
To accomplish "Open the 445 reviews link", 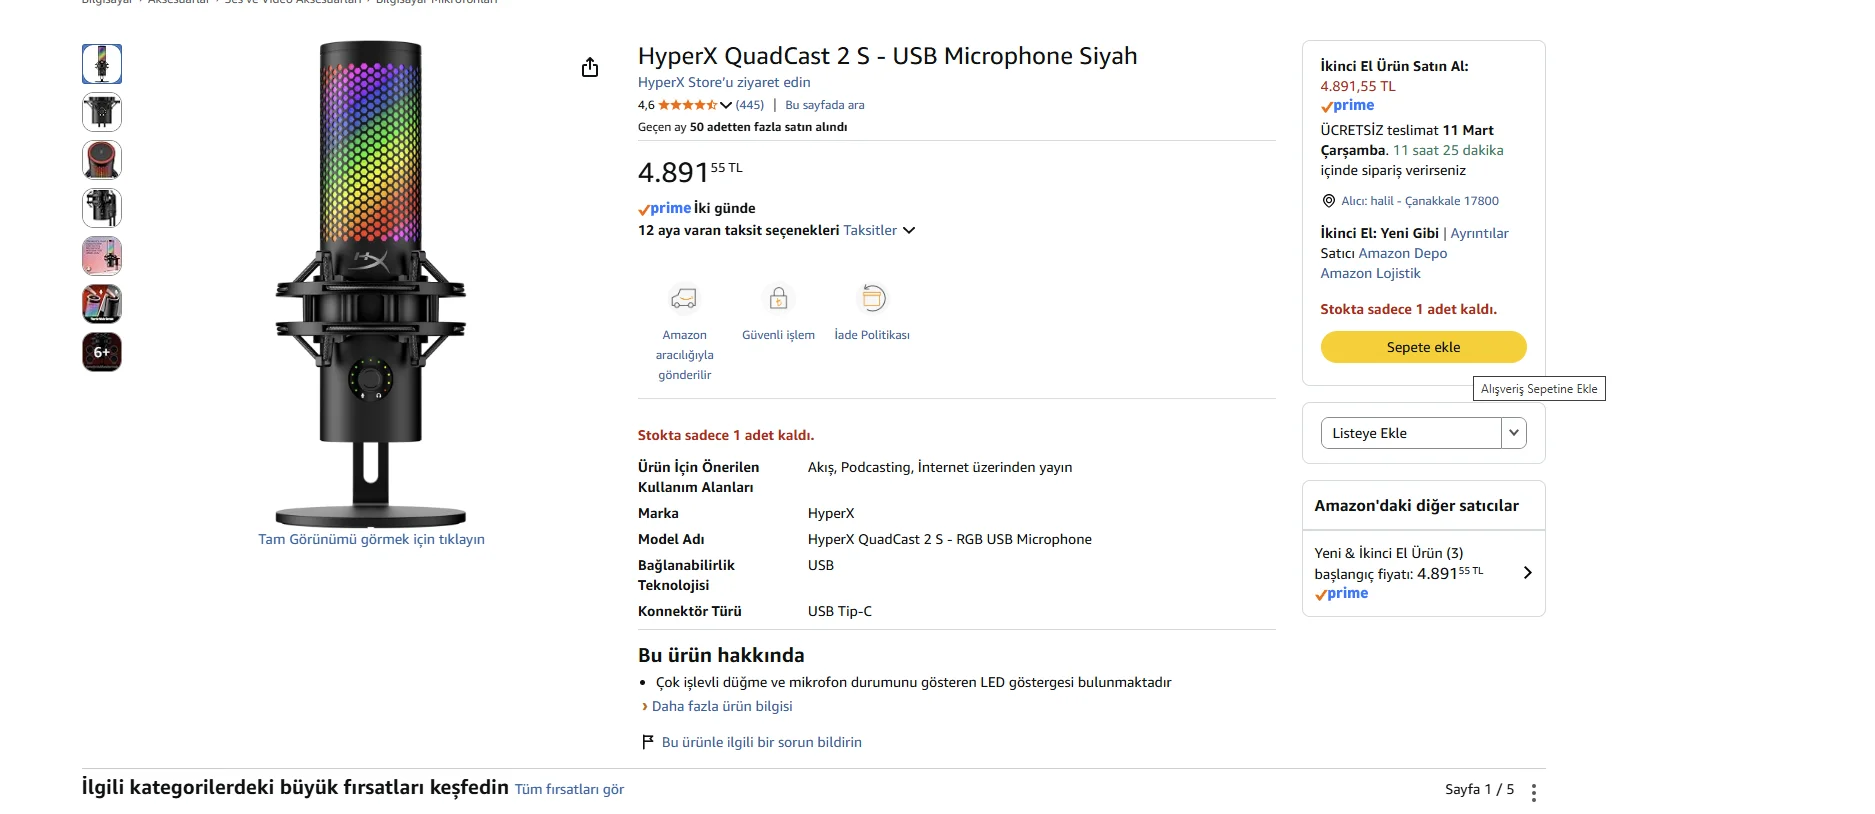I will click(x=750, y=105).
